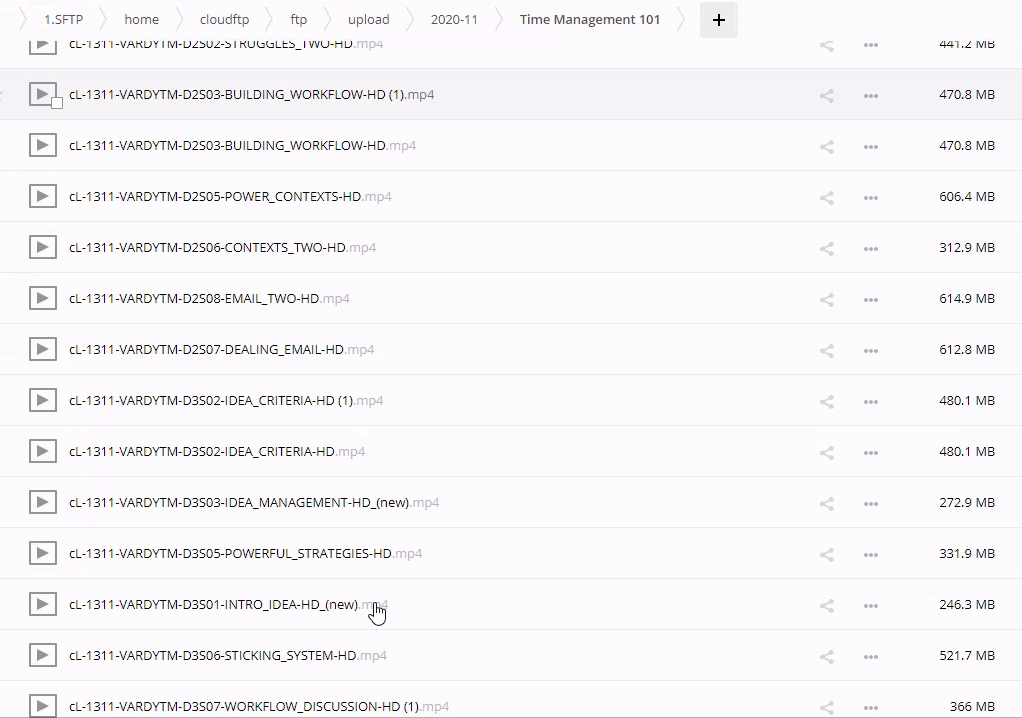Share the D3S03-IDEA_MANAGEMENT-HD_(new) file
Screen dimensions: 1022x718
[826, 504]
